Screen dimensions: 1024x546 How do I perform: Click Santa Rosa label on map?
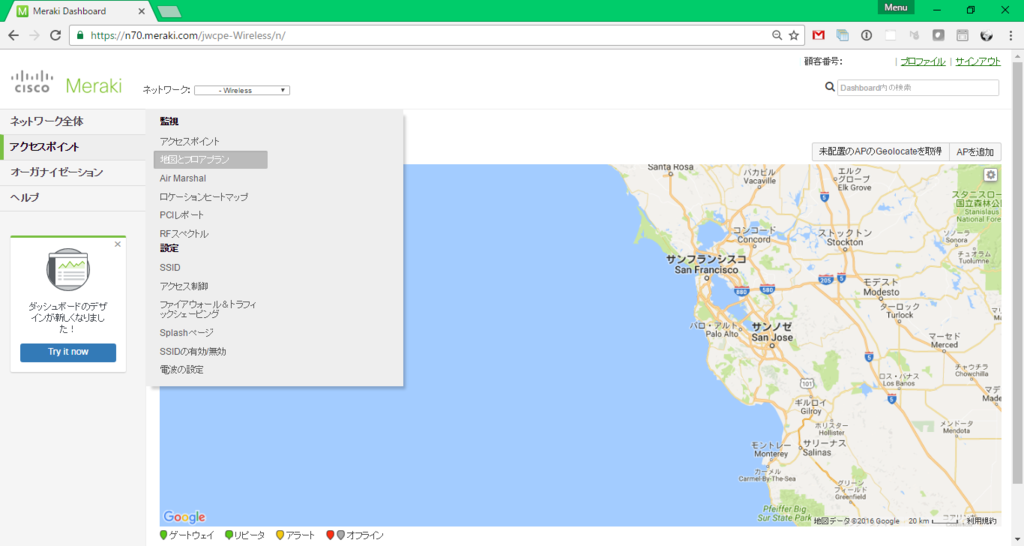pos(670,167)
